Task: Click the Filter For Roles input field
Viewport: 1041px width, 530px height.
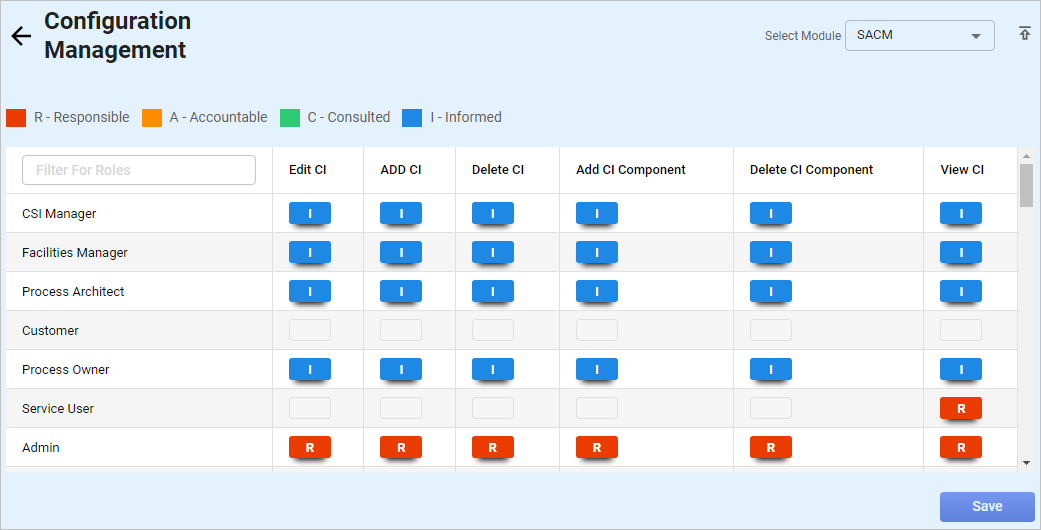Action: point(139,170)
